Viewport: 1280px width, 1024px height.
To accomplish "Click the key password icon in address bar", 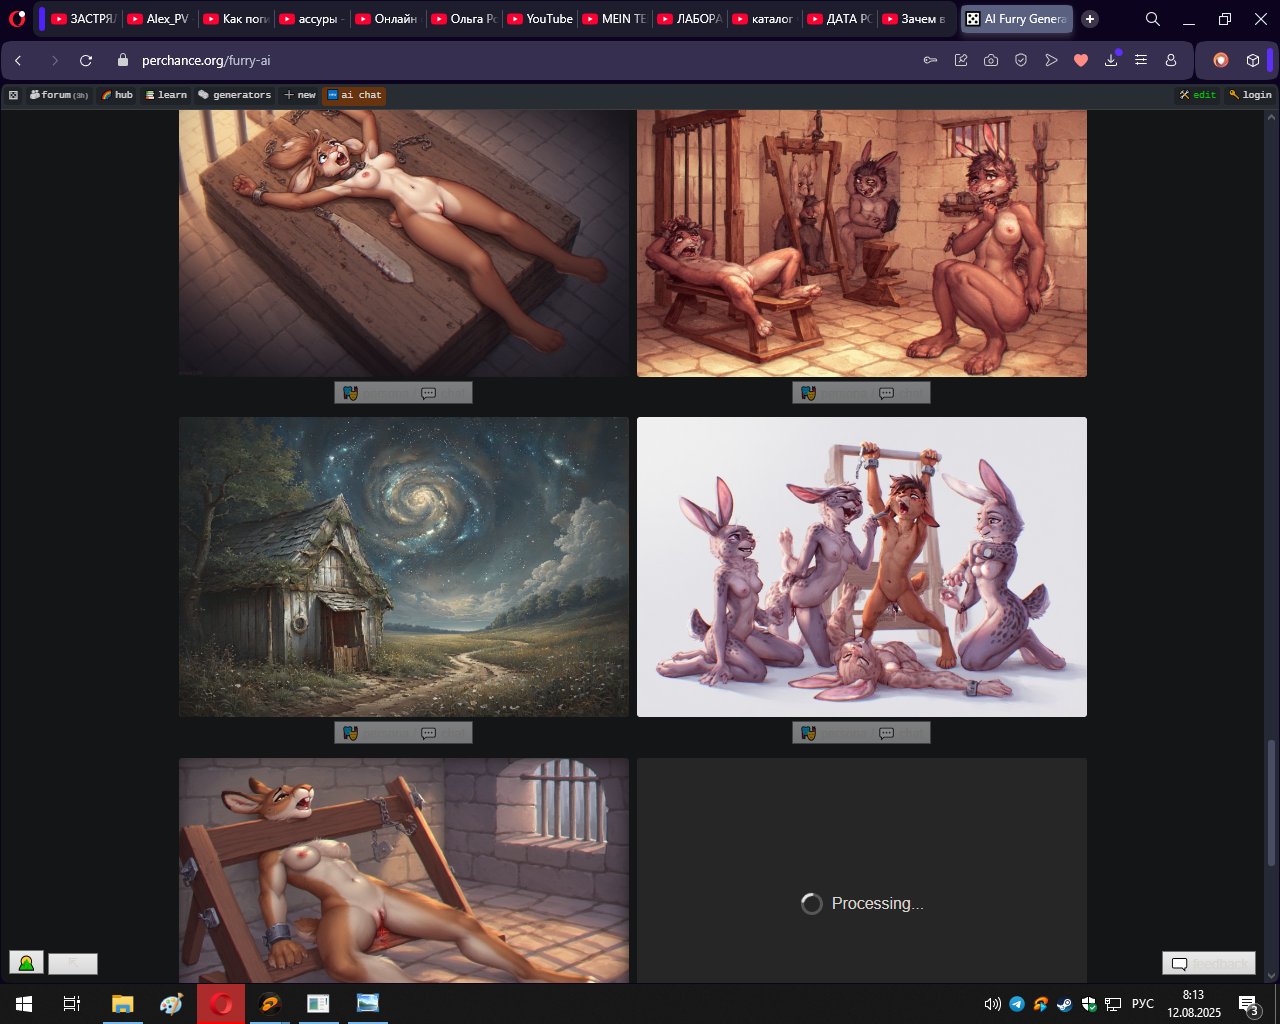I will click(930, 61).
